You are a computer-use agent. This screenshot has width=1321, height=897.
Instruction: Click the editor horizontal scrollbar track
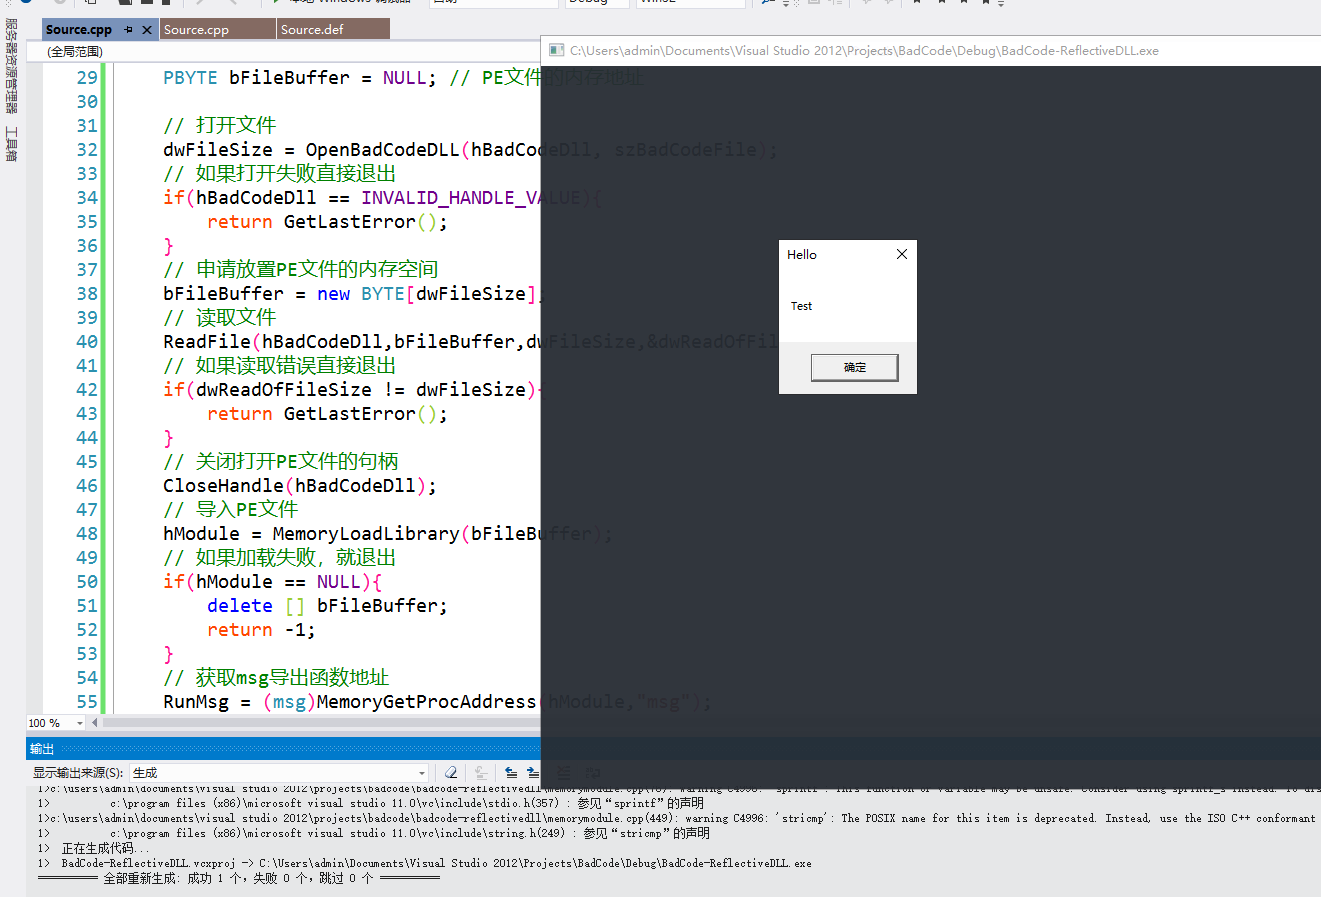[320, 722]
